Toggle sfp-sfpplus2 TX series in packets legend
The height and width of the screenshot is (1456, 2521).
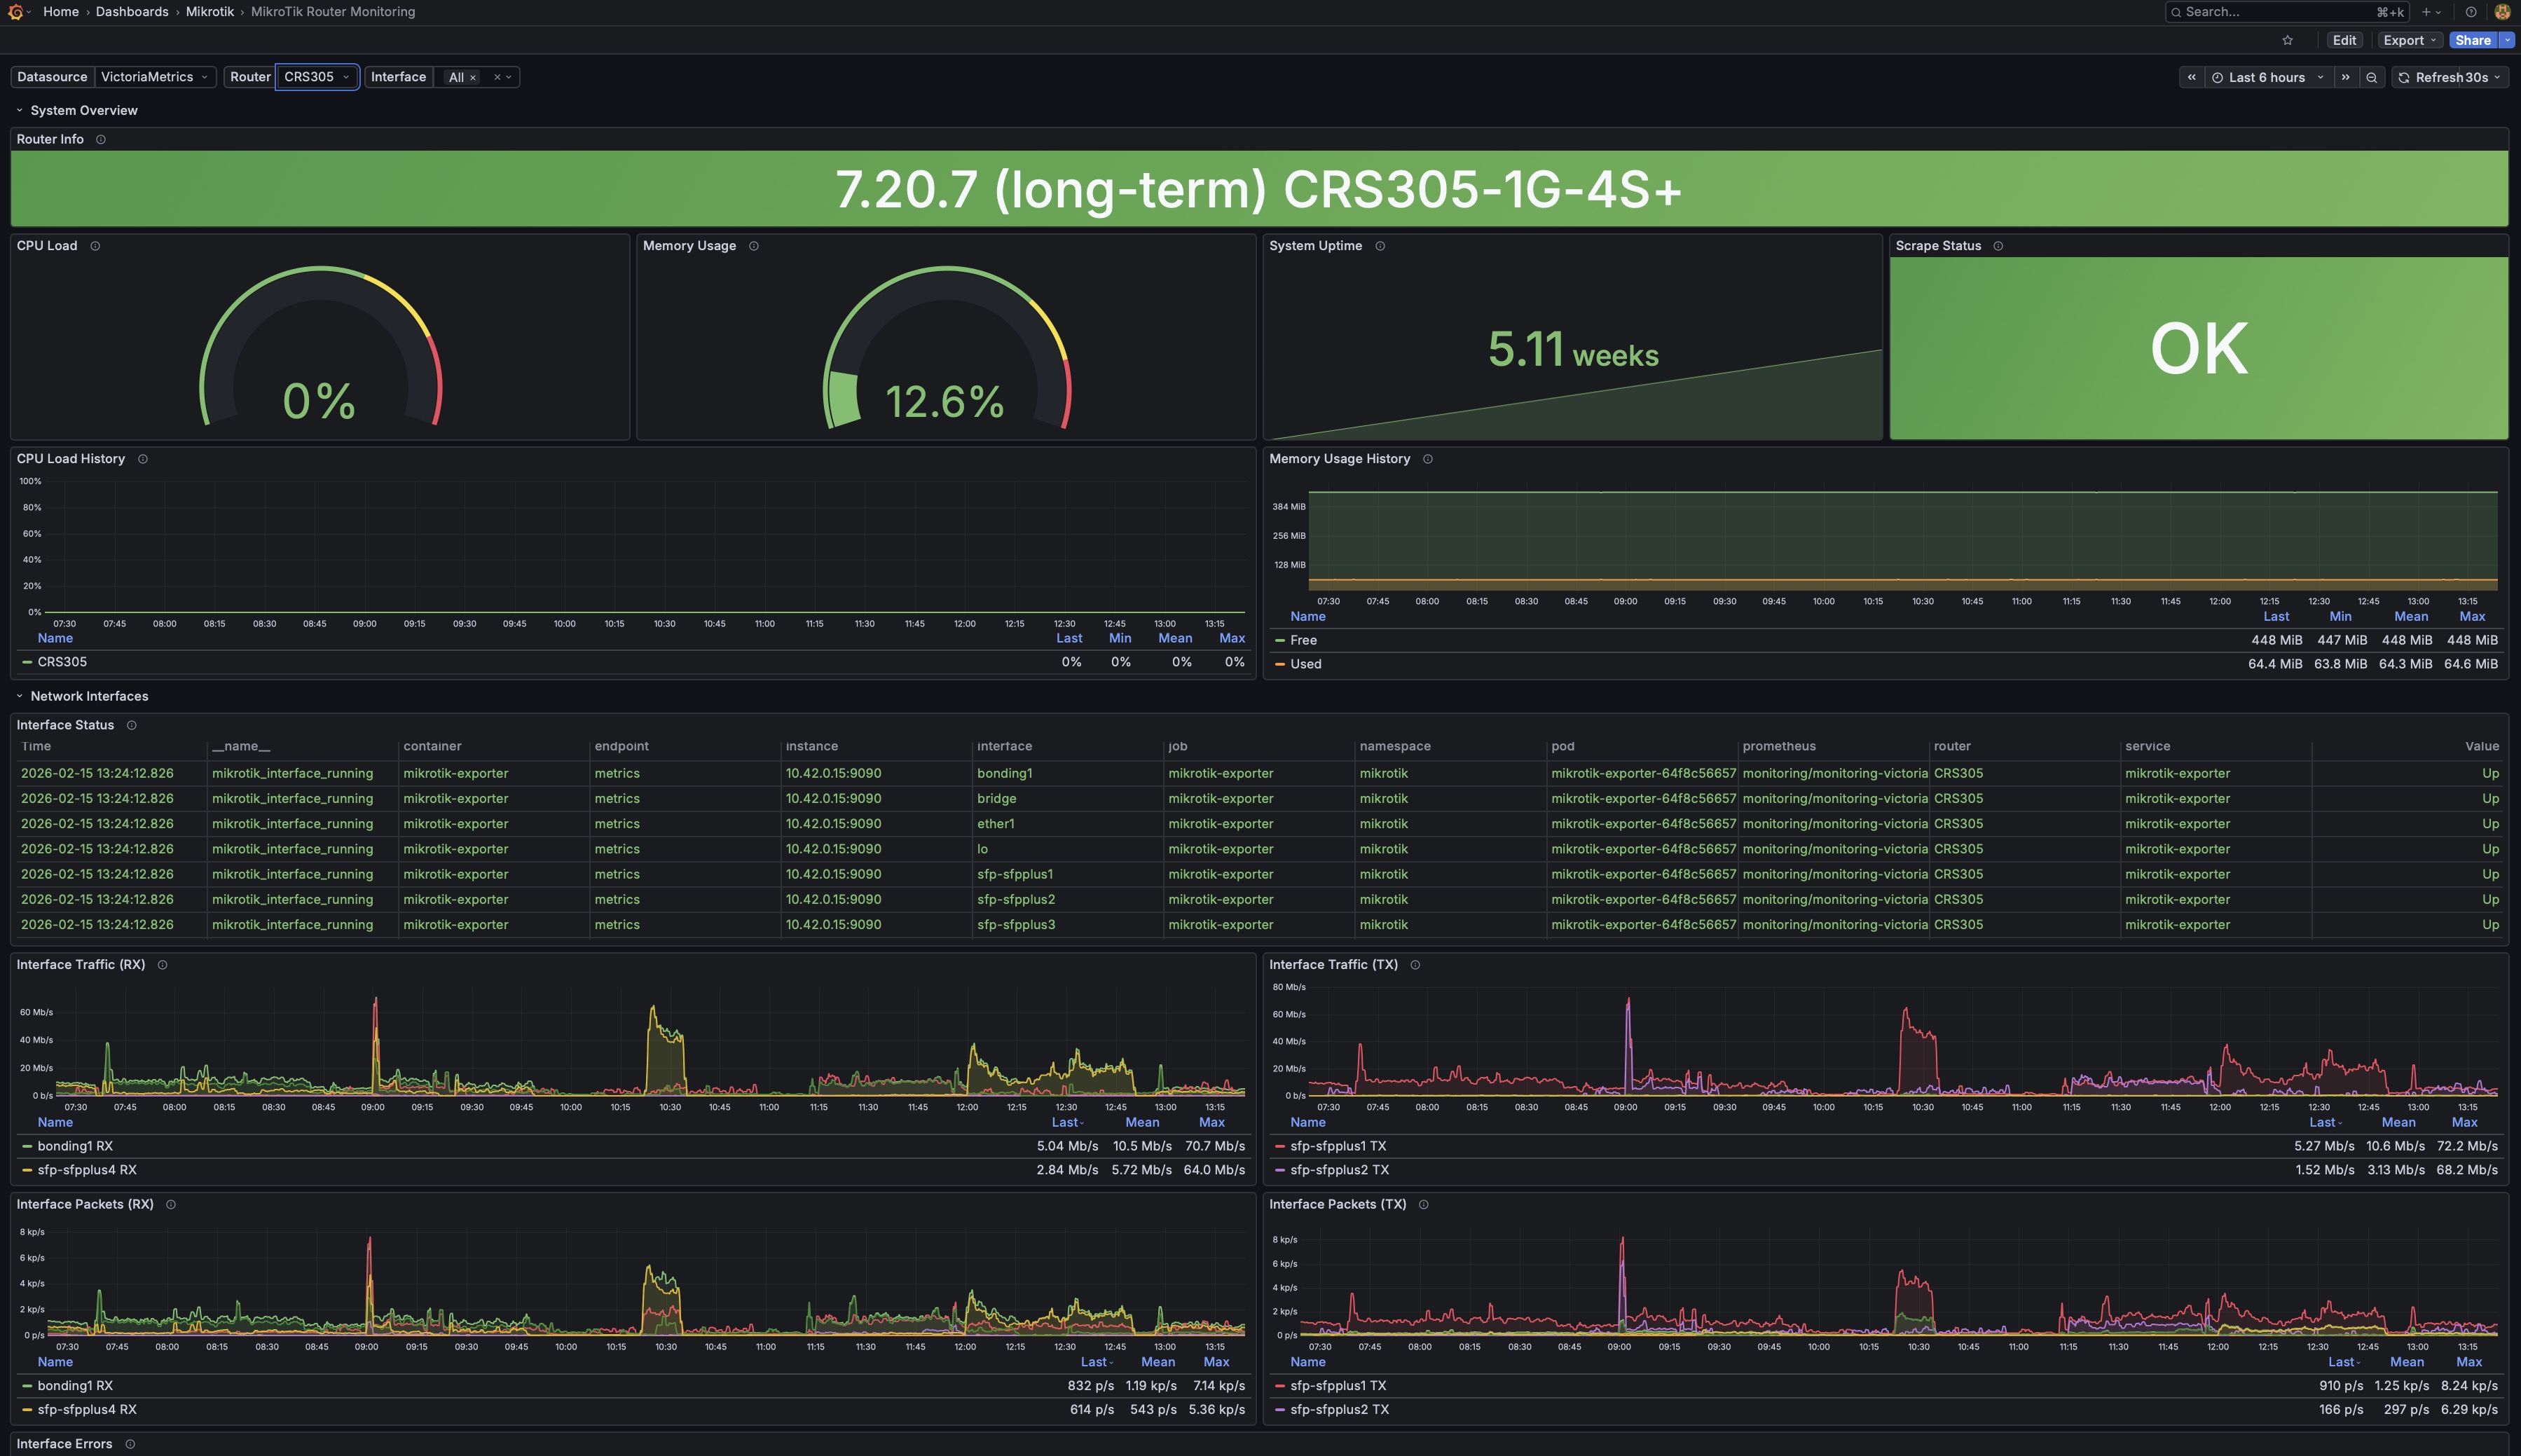tap(1338, 1409)
